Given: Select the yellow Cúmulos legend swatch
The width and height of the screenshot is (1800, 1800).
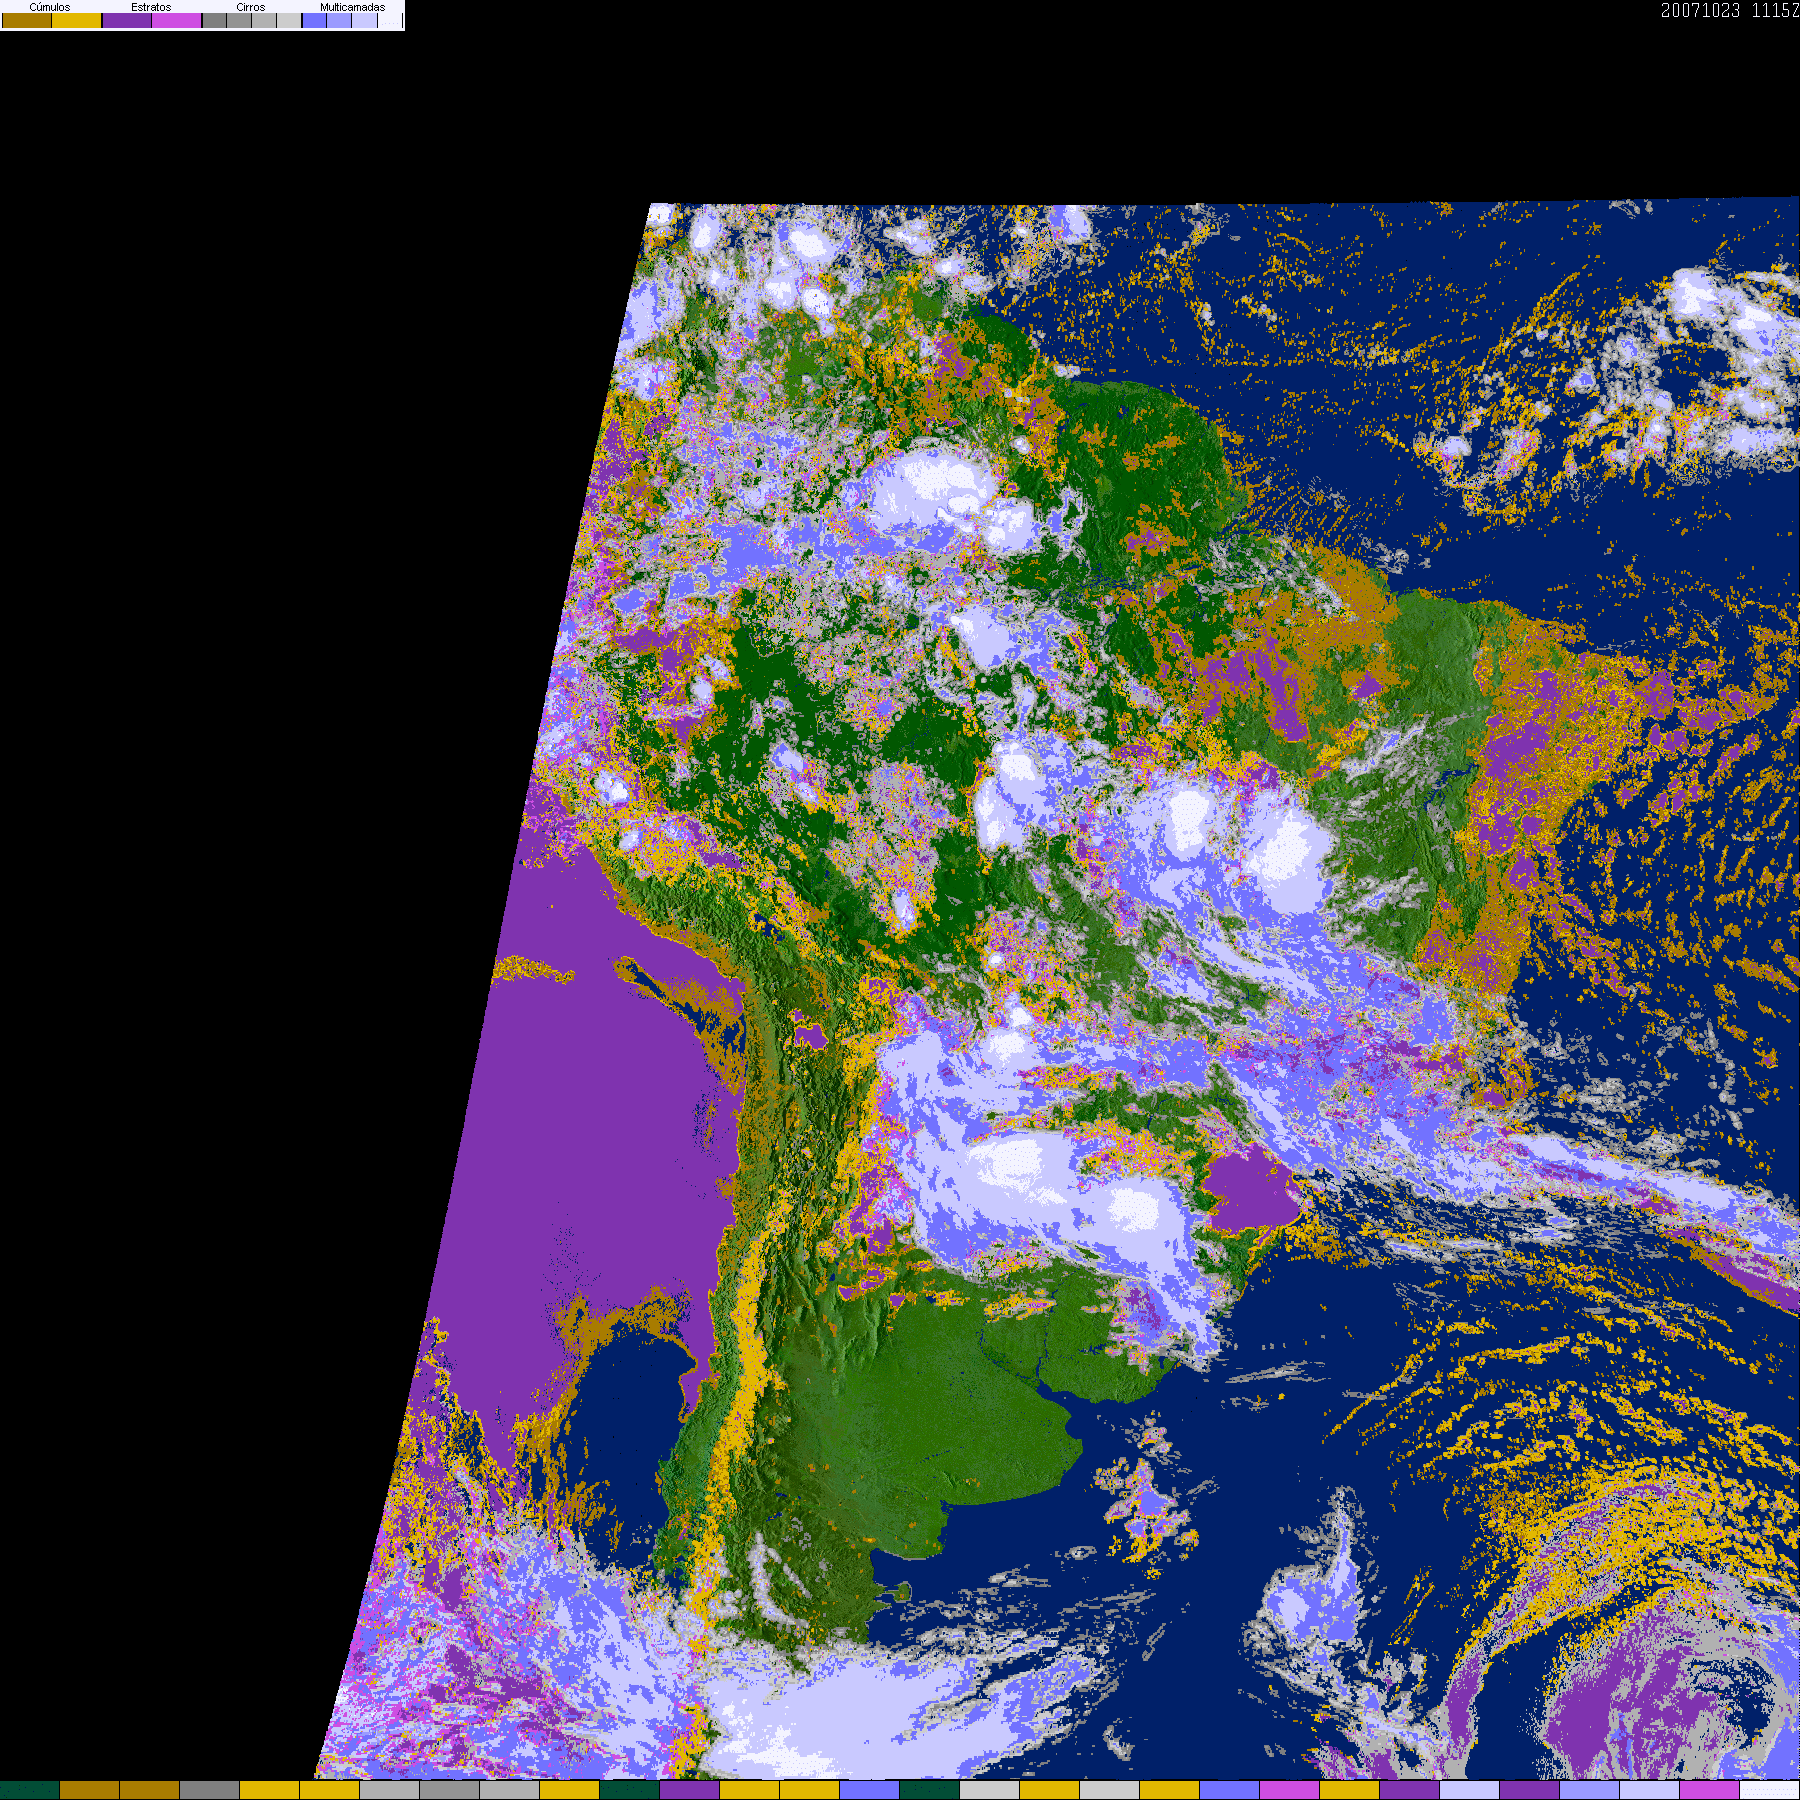Looking at the screenshot, I should [76, 20].
